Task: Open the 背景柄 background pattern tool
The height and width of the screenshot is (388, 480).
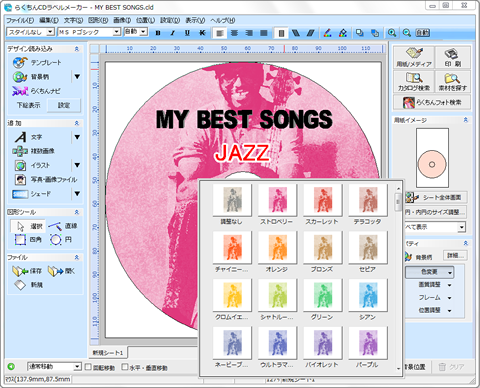Action: click(x=31, y=77)
